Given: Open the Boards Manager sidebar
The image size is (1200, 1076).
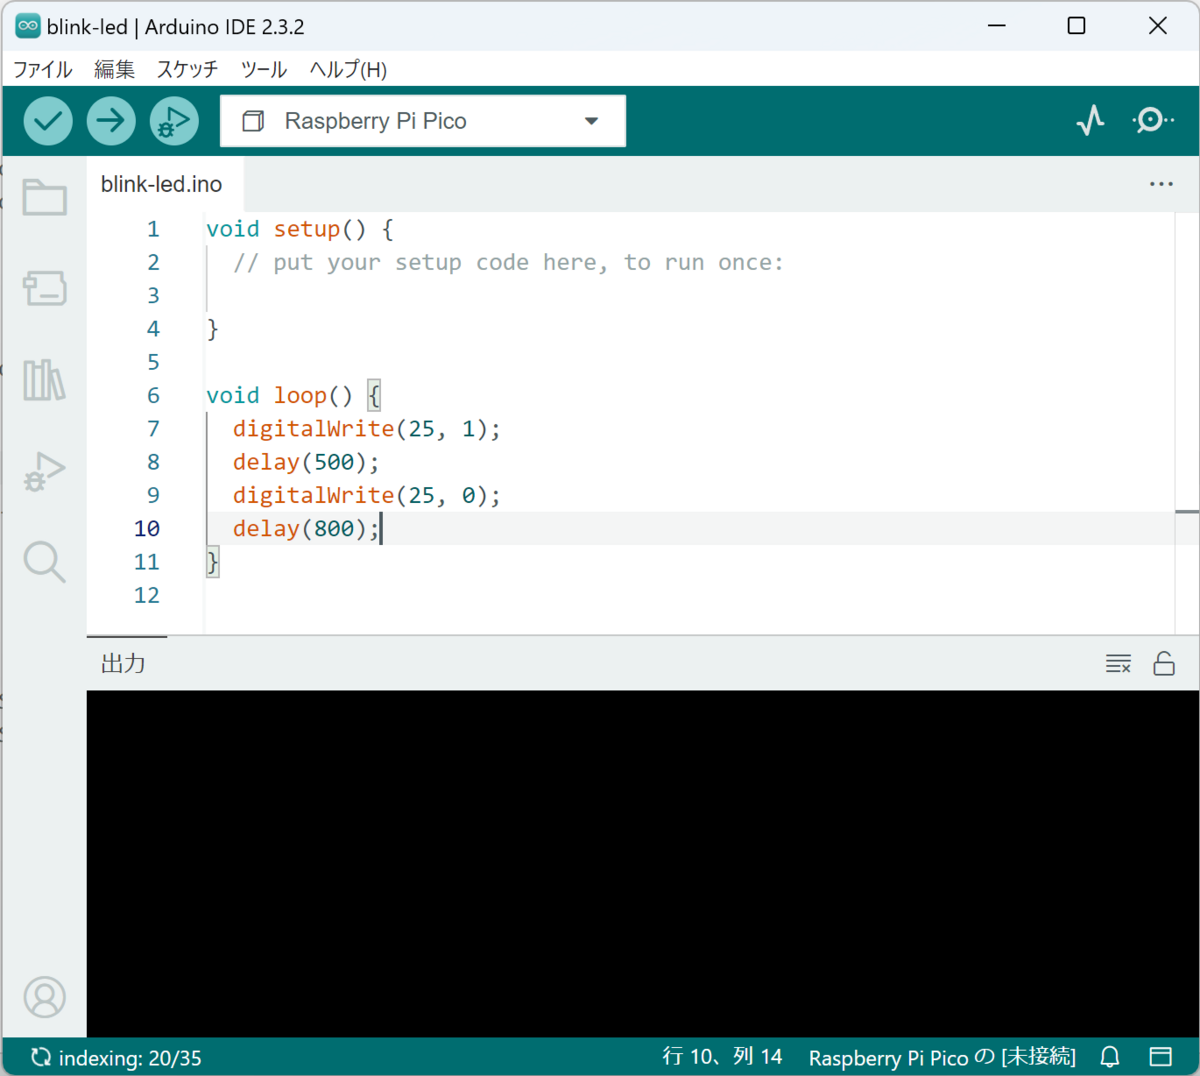Looking at the screenshot, I should [x=45, y=289].
